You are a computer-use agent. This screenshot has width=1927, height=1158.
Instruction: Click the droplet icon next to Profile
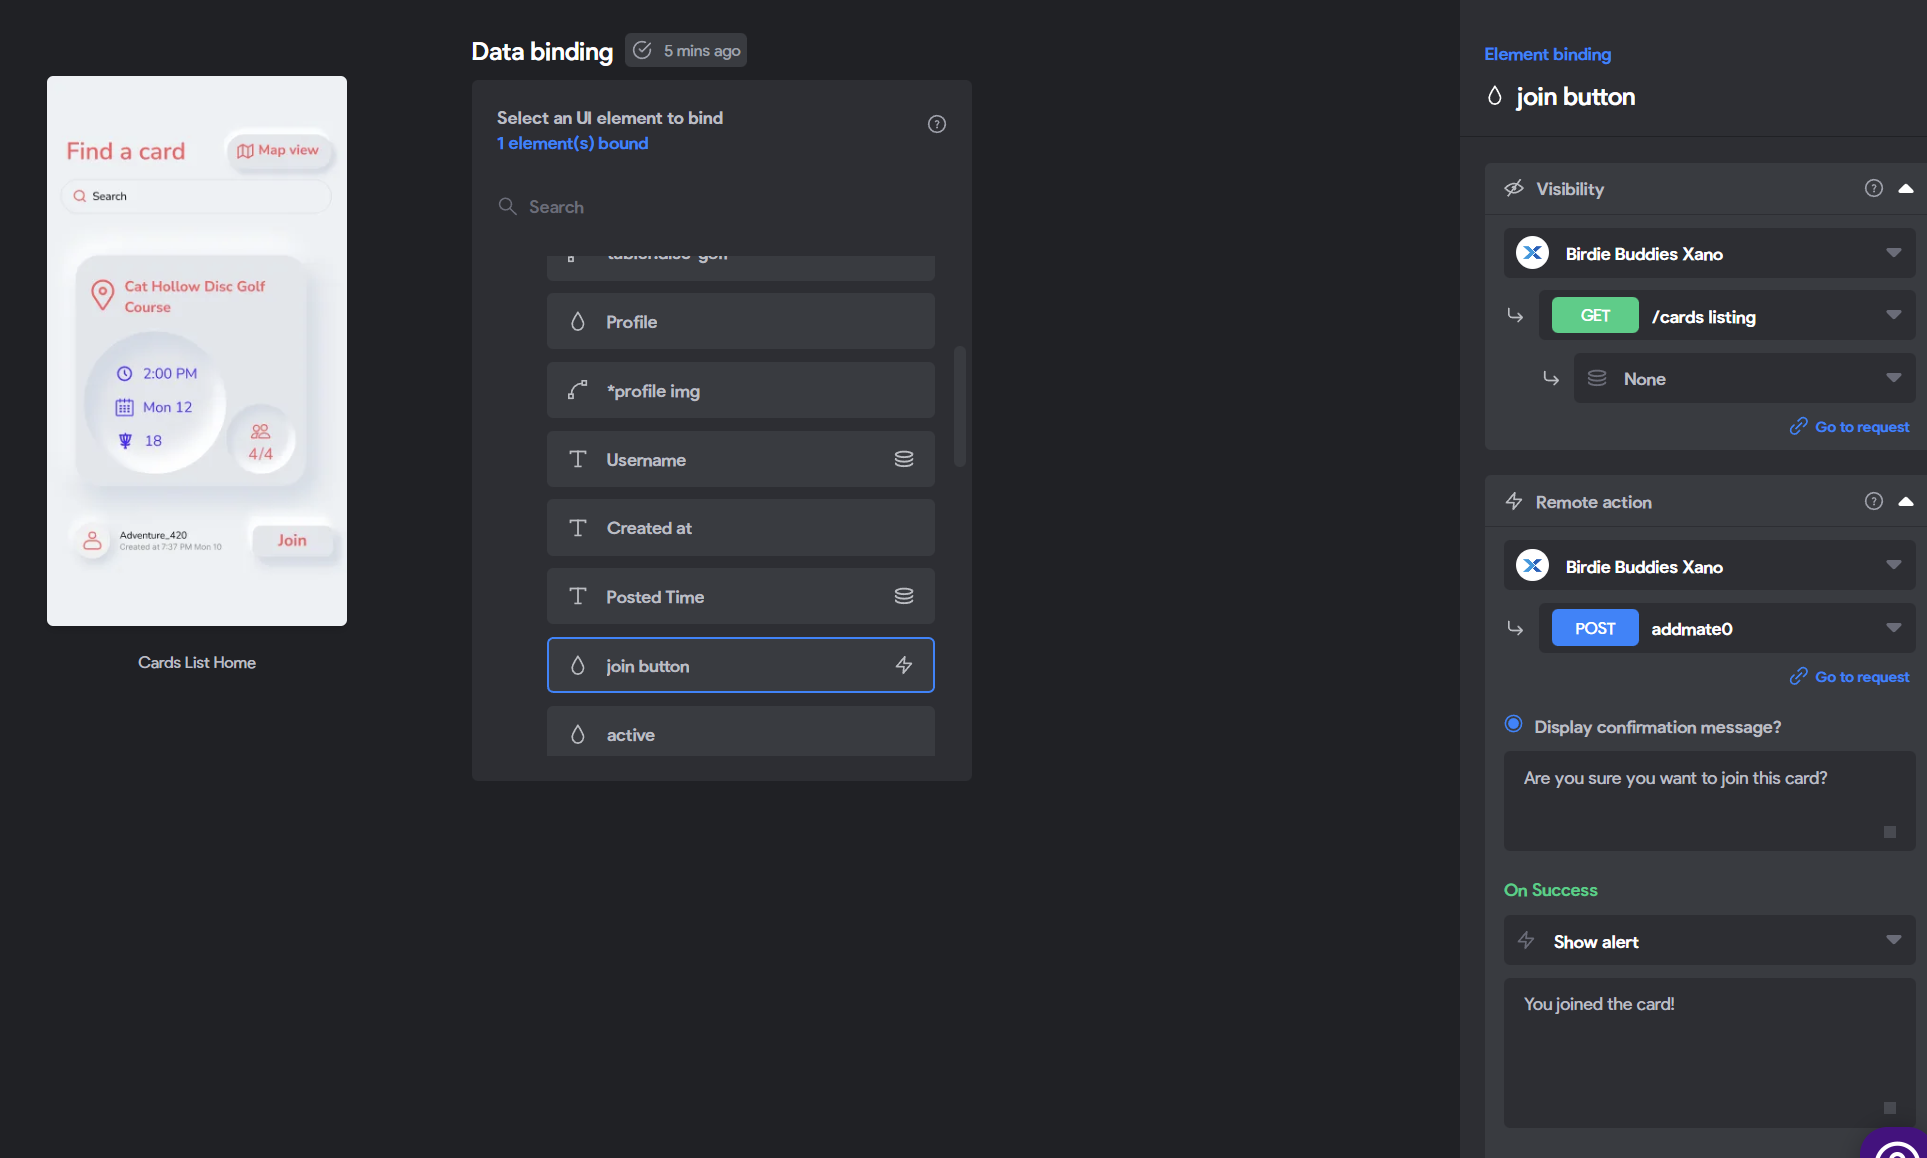tap(577, 321)
